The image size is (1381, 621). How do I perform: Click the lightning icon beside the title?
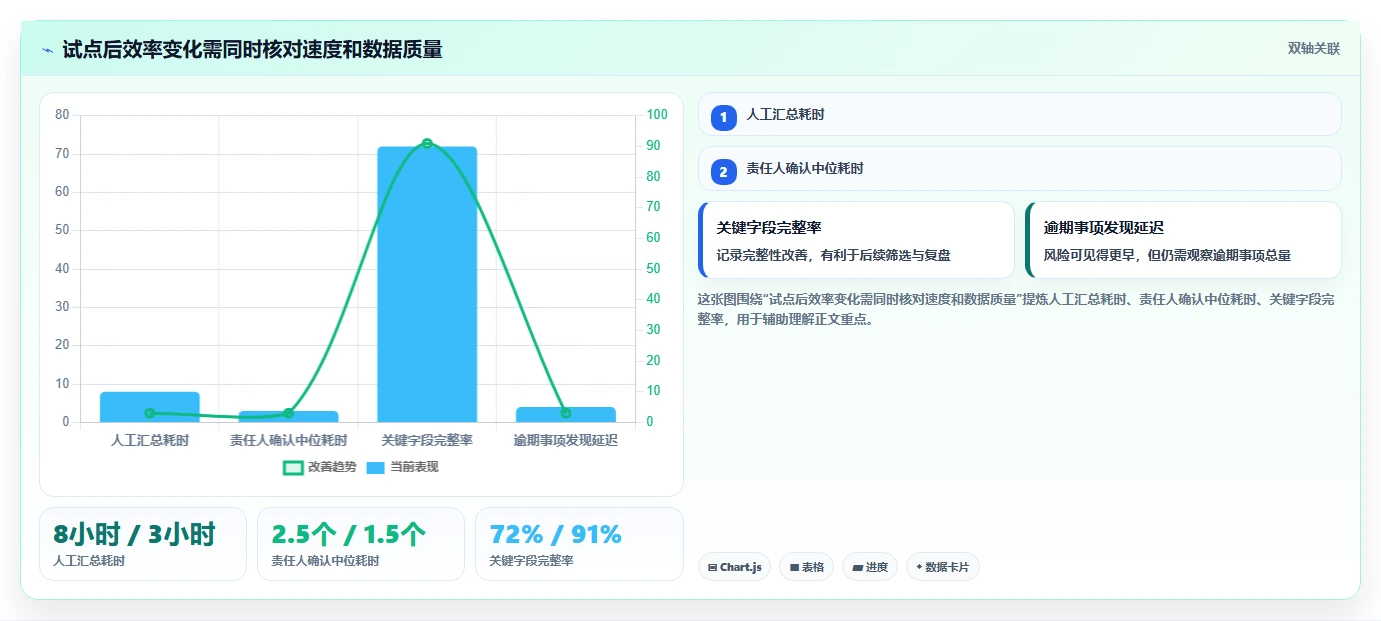point(48,50)
